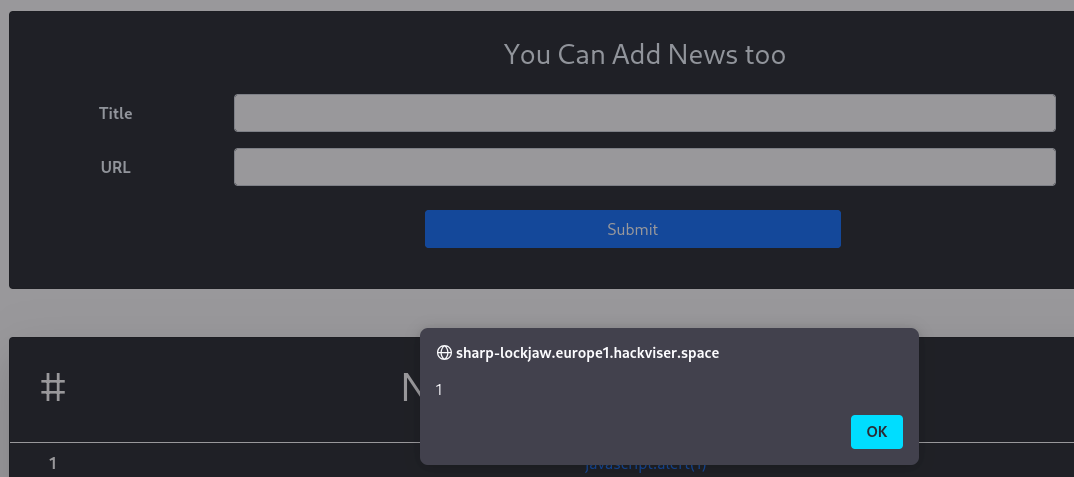Click the URL field label
This screenshot has height=477, width=1074.
pos(115,167)
